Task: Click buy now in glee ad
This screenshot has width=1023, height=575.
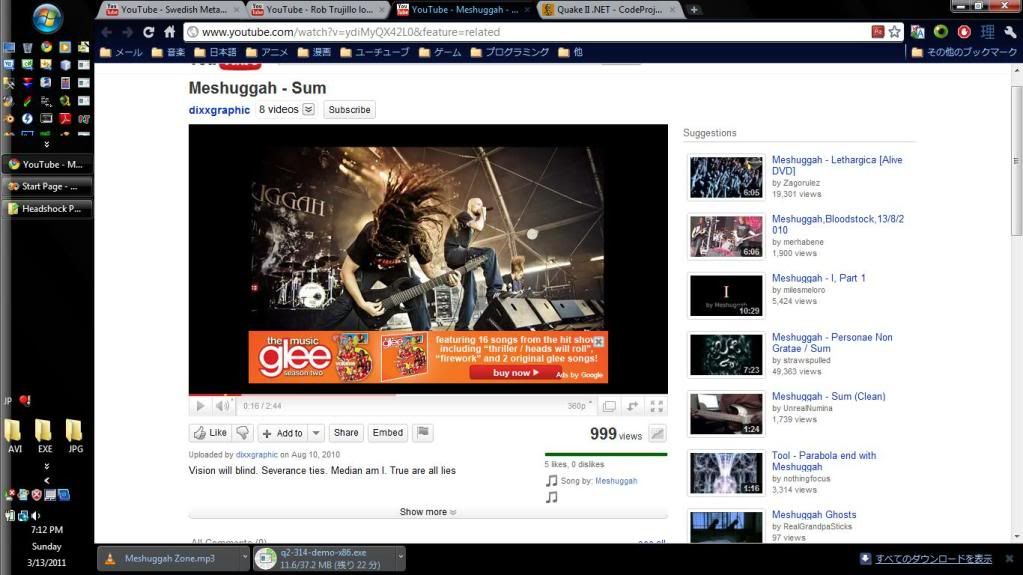Action: (515, 373)
